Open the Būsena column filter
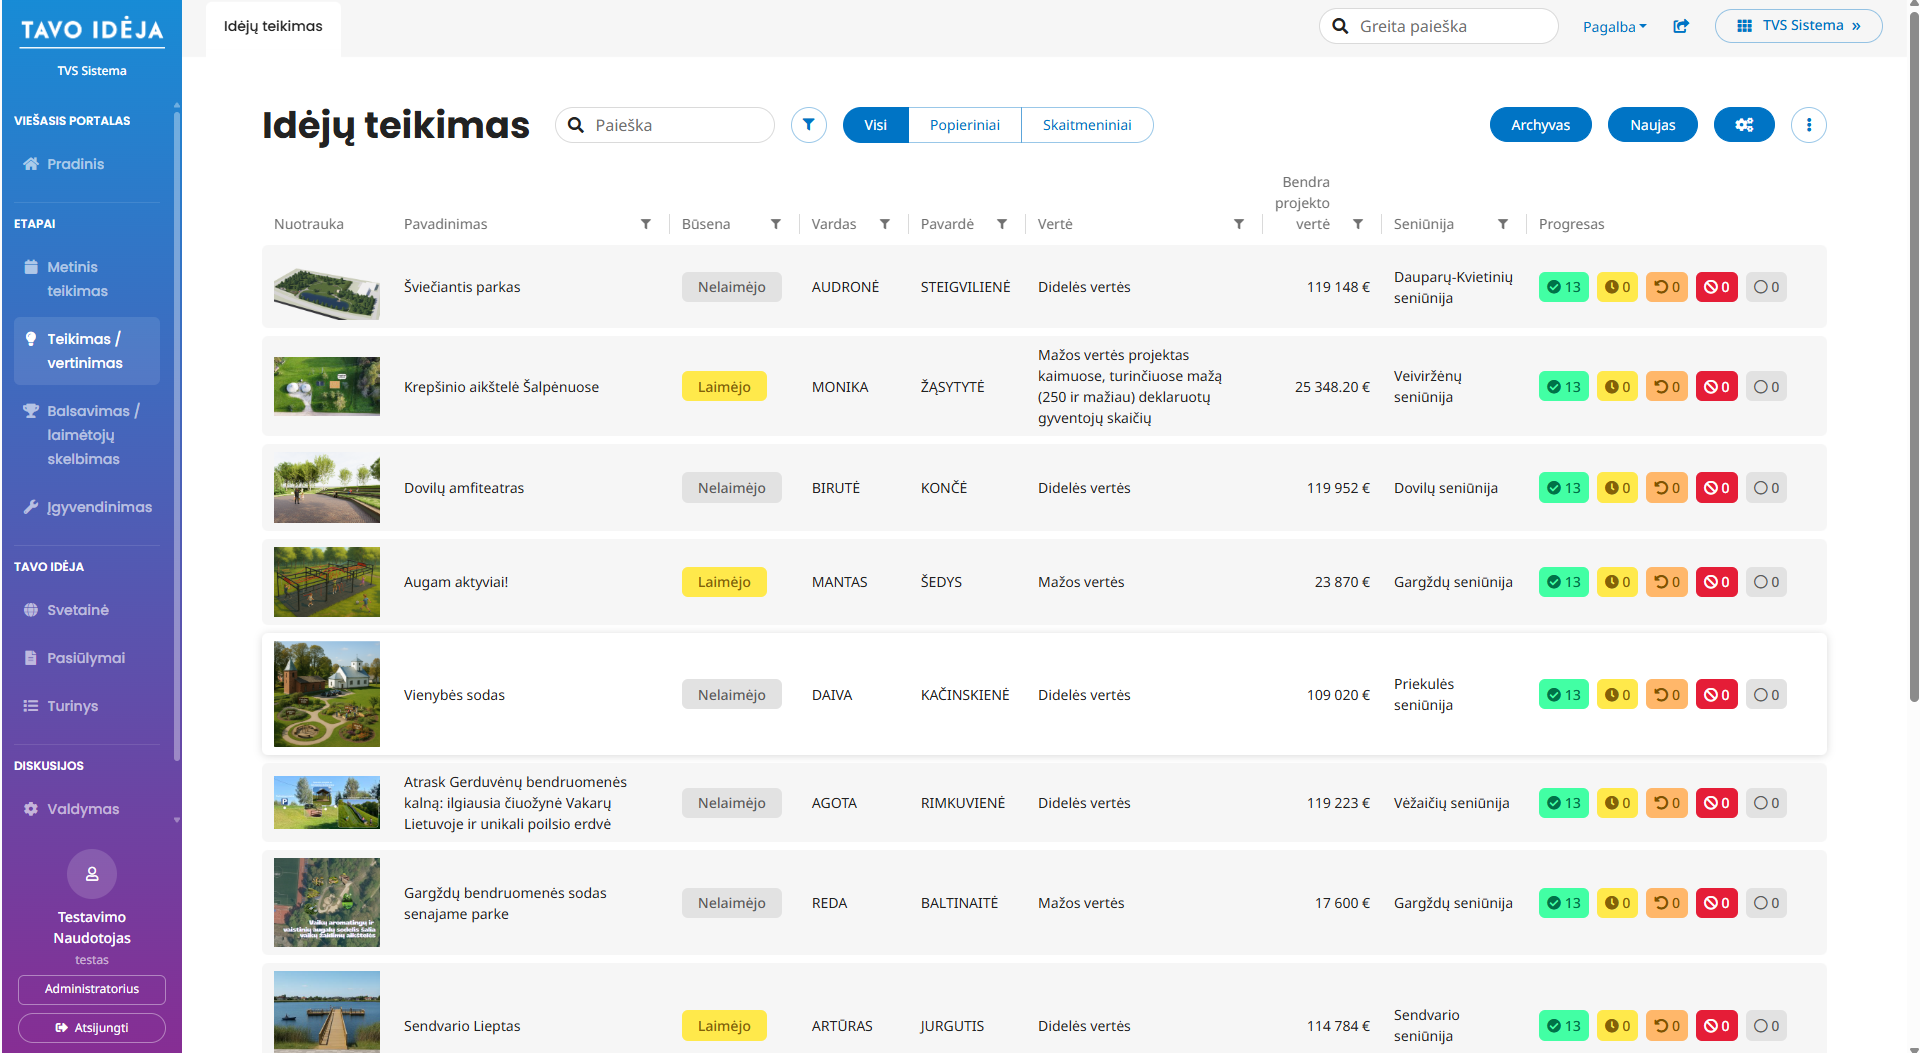The image size is (1920, 1053). (776, 224)
